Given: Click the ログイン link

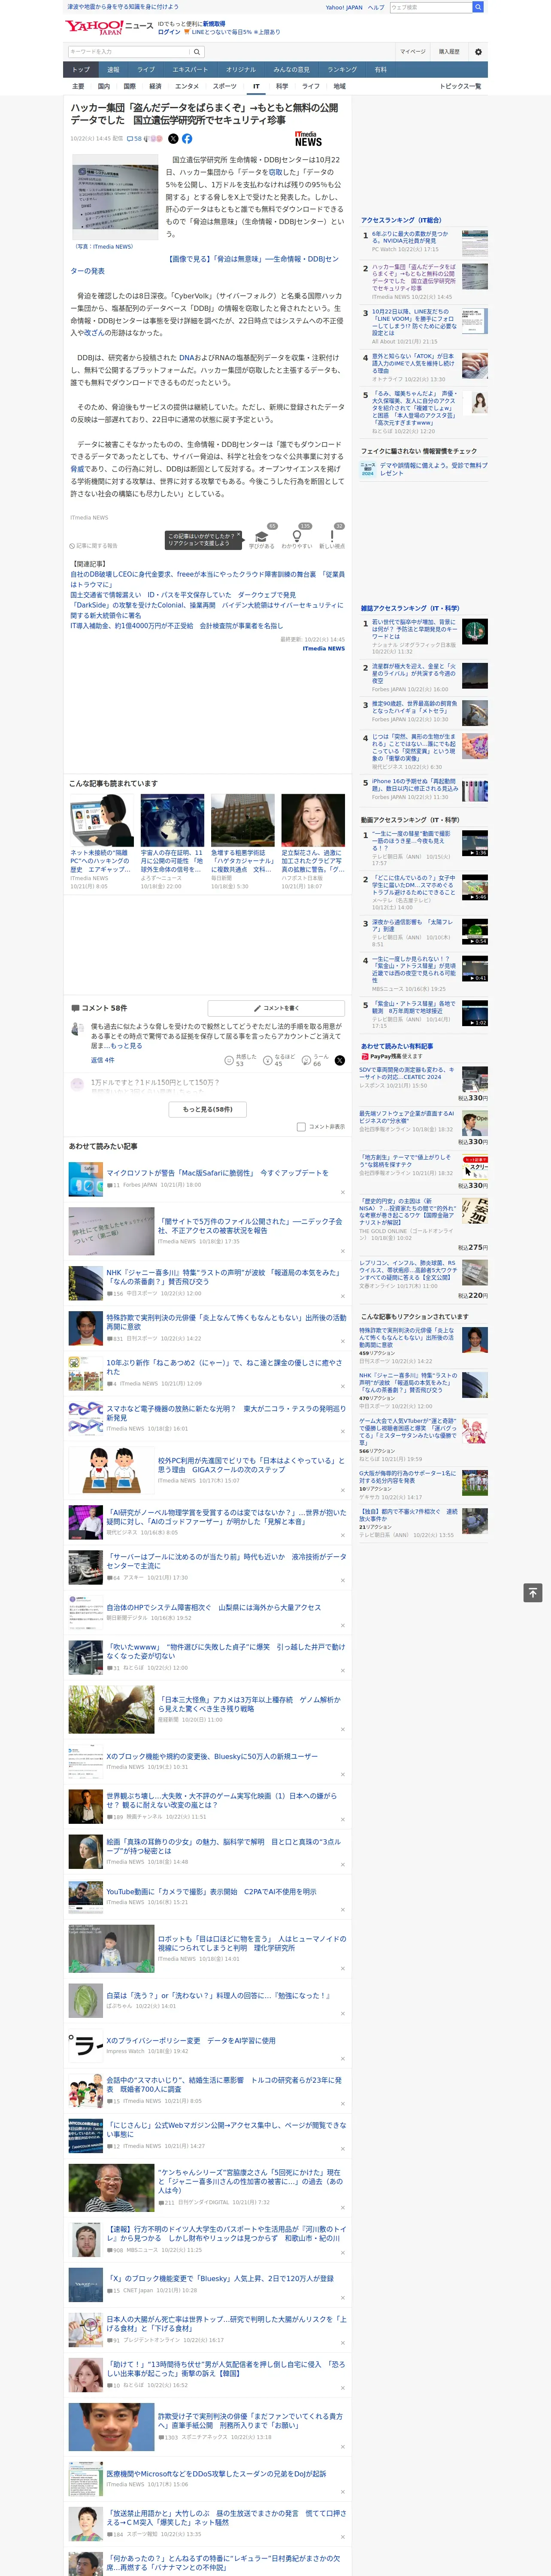Looking at the screenshot, I should coord(169,32).
